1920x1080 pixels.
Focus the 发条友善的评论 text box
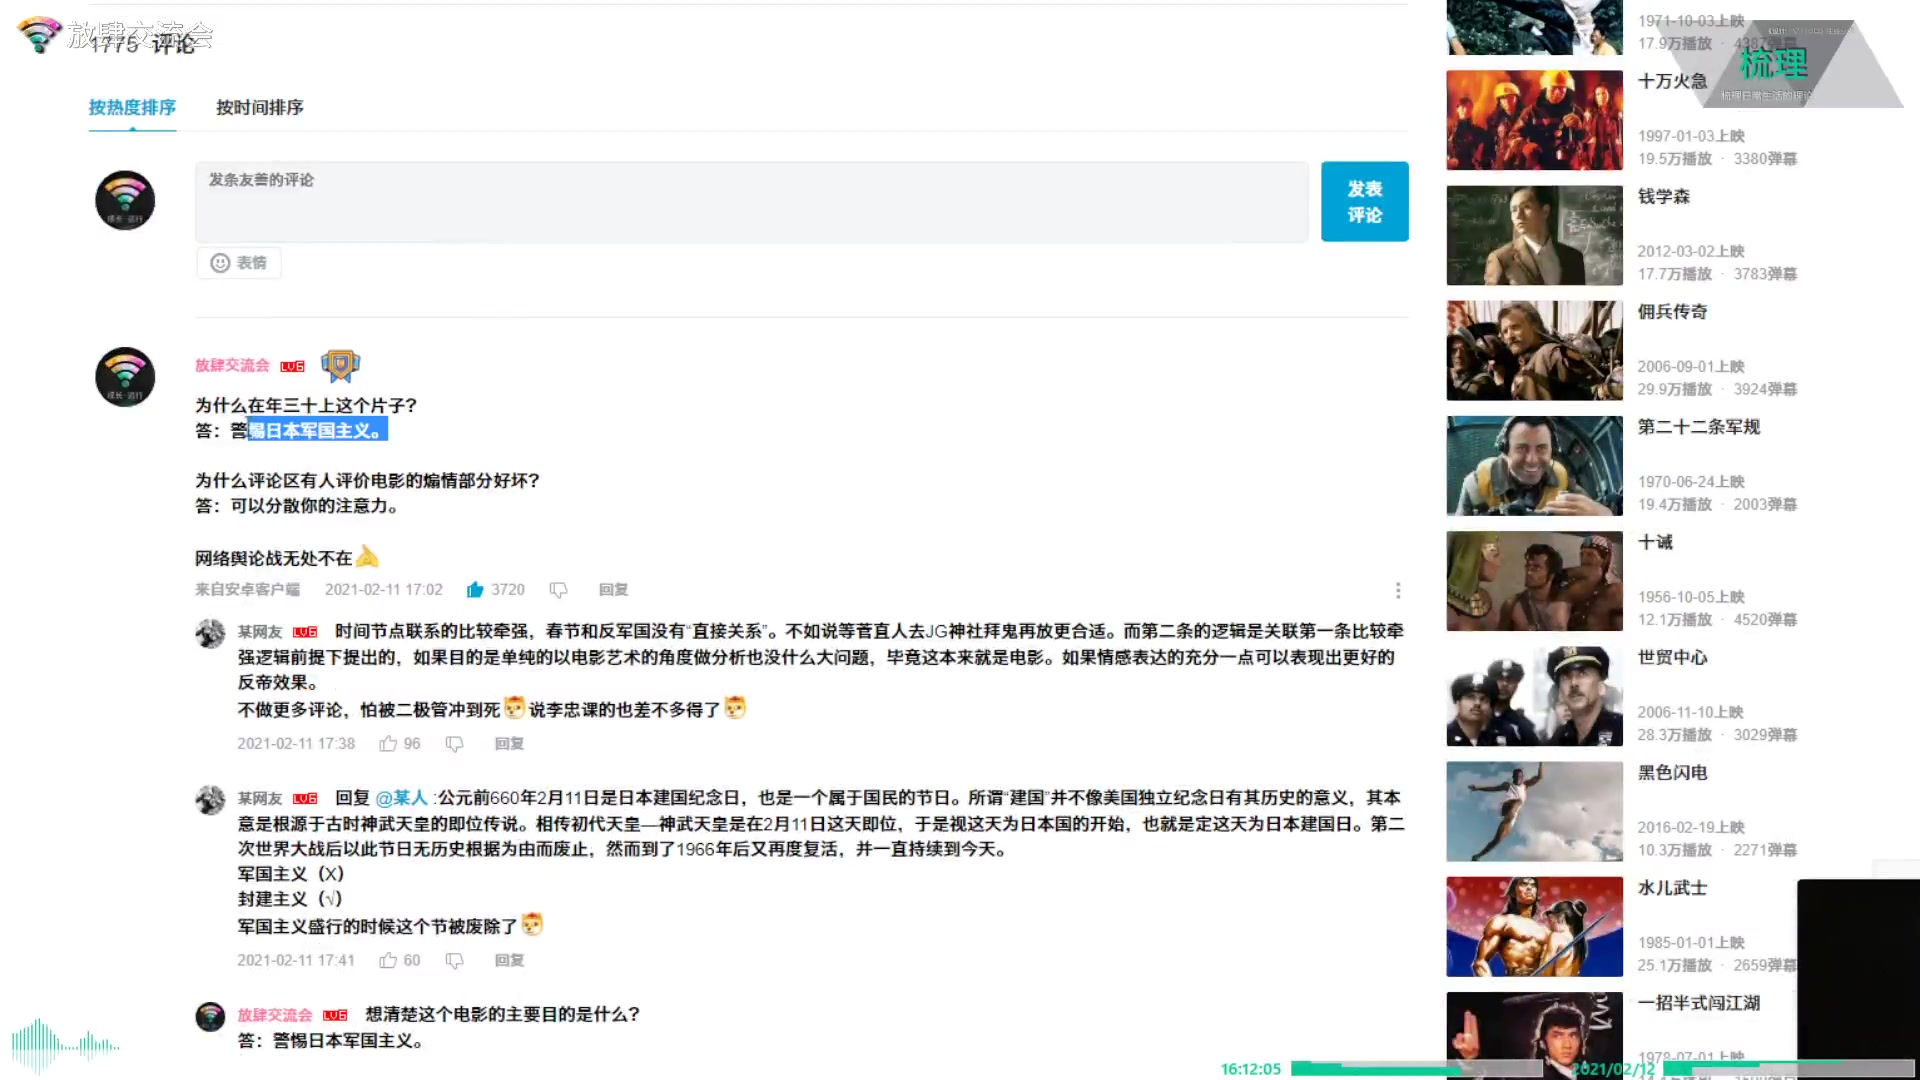[x=751, y=201]
